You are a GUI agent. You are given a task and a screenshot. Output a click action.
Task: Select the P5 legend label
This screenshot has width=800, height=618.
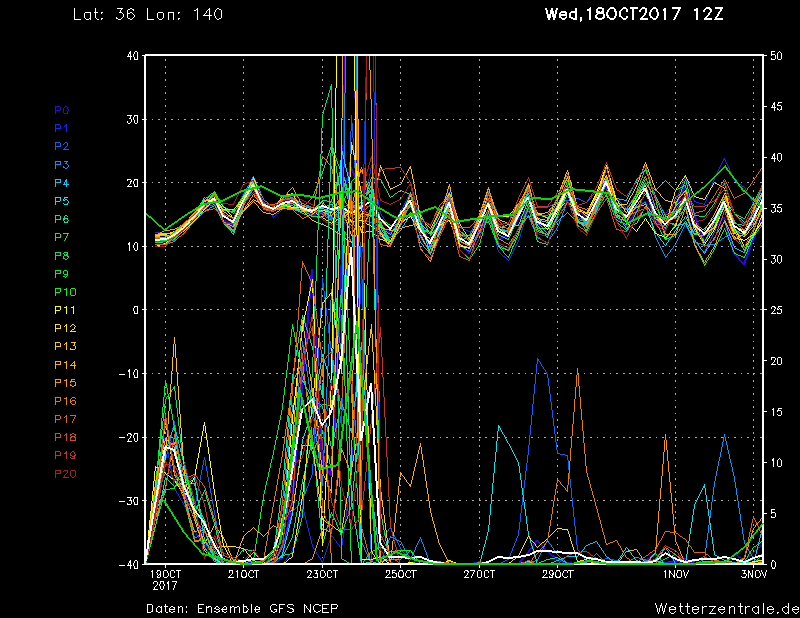click(x=62, y=201)
